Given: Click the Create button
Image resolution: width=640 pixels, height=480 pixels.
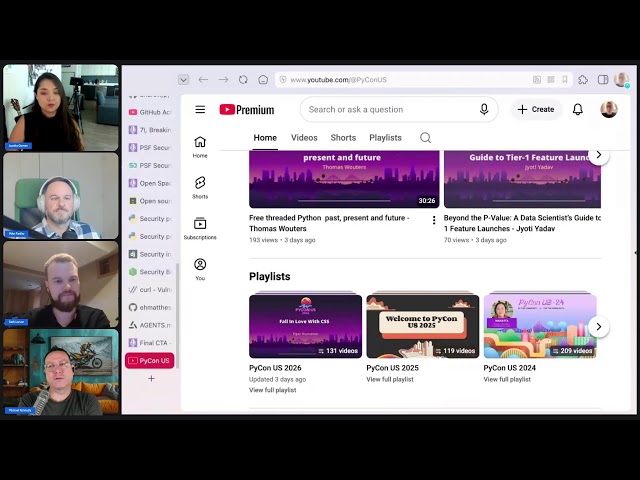Looking at the screenshot, I should 536,109.
